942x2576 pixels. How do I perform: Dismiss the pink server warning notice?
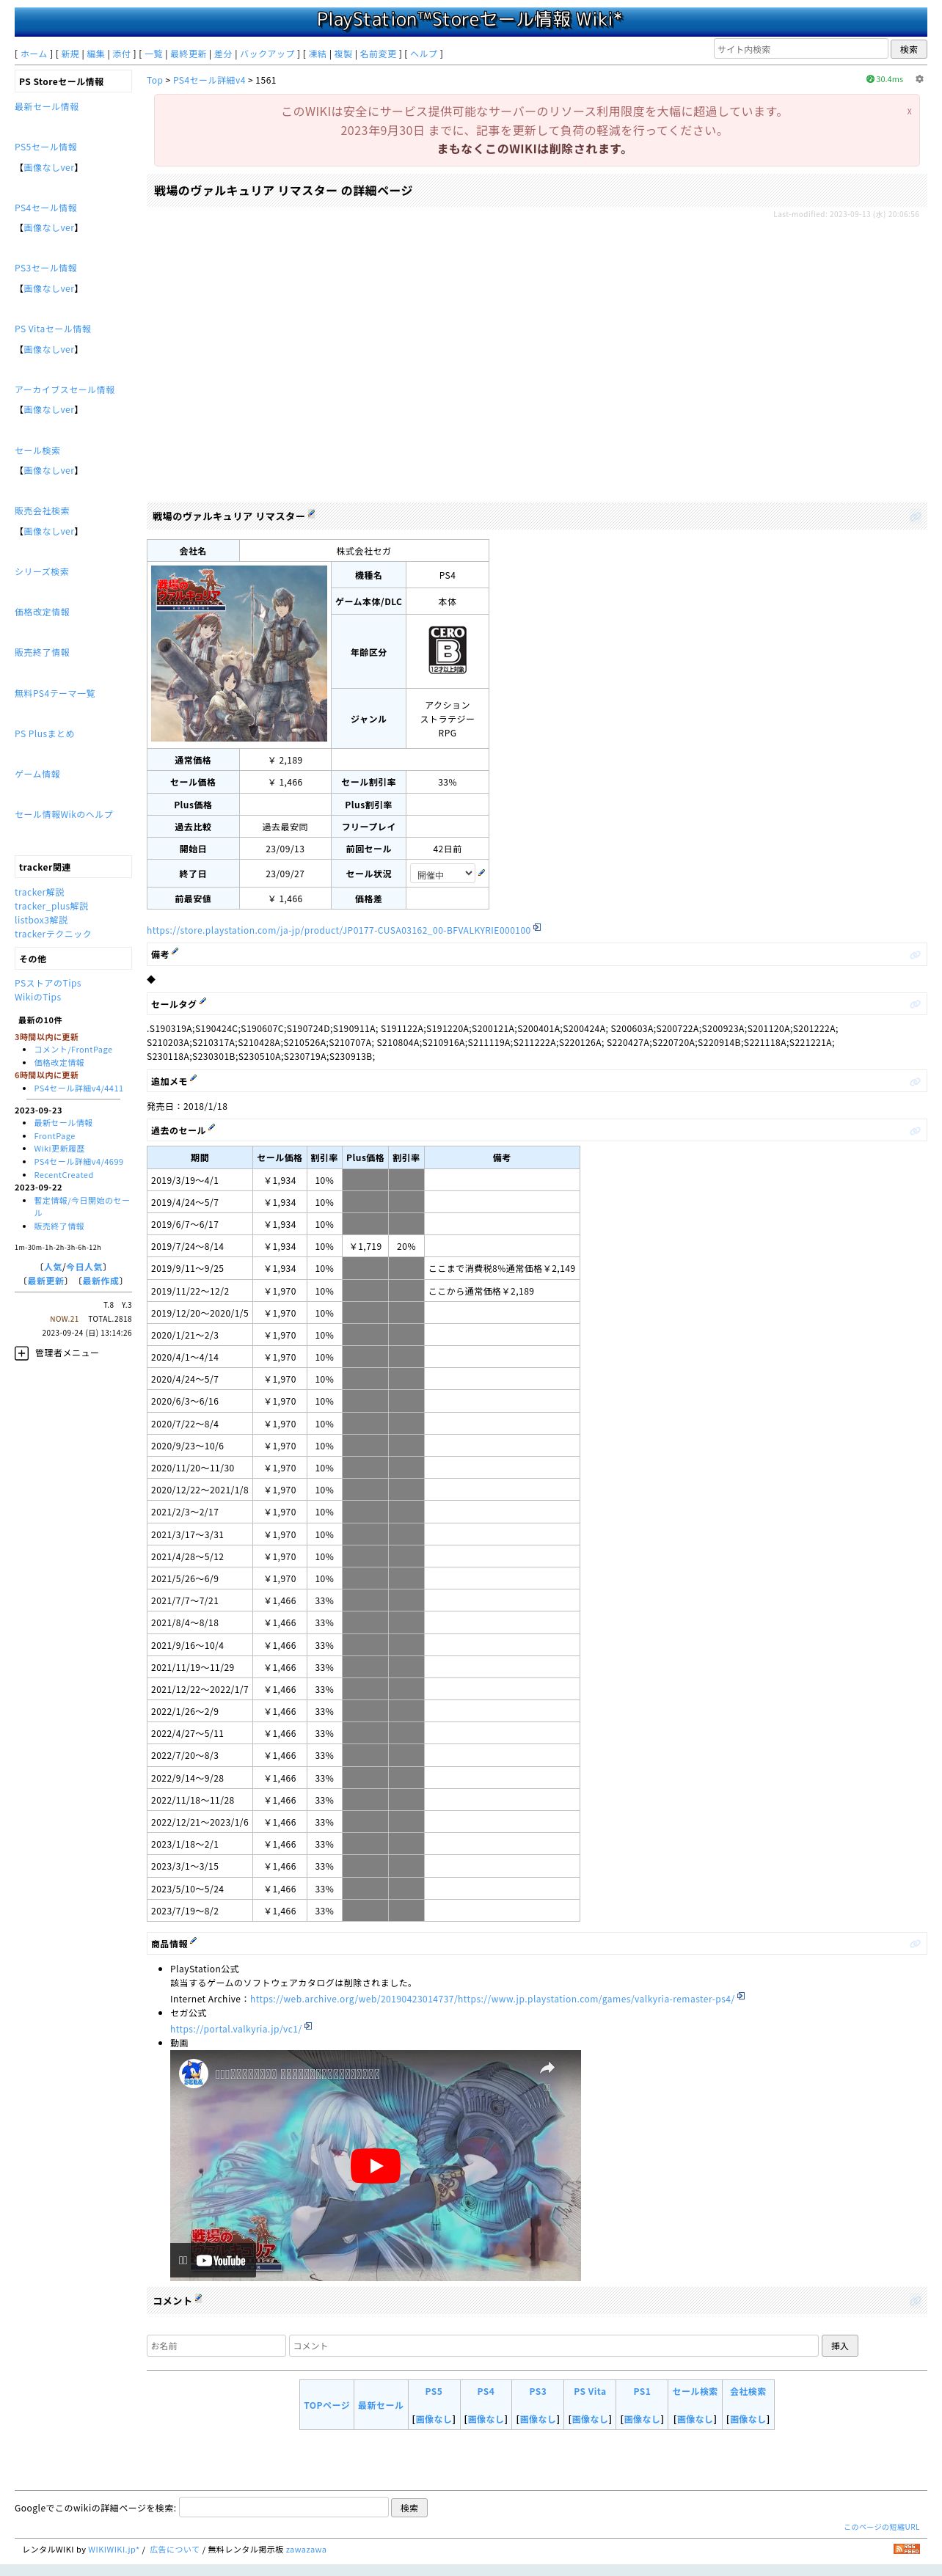908,111
